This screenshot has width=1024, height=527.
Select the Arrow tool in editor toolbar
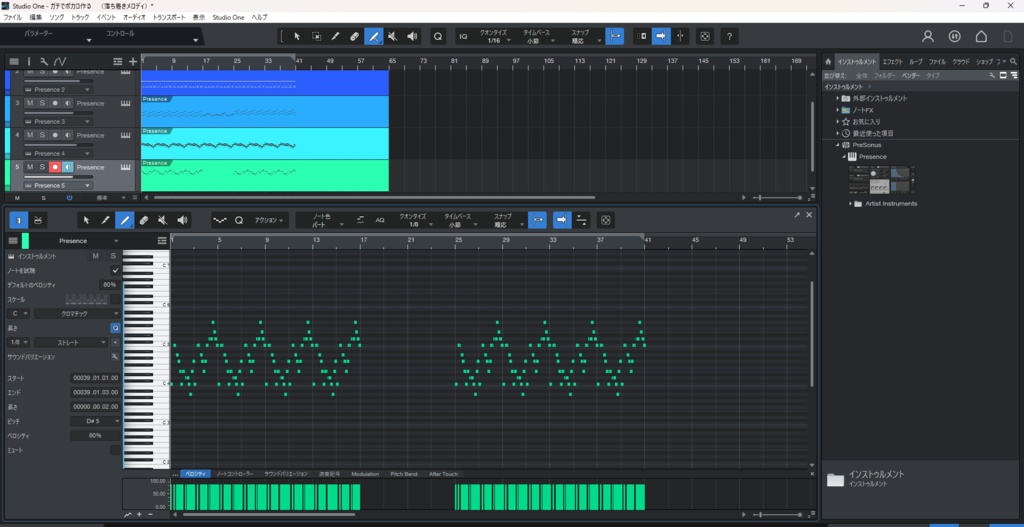coord(86,220)
